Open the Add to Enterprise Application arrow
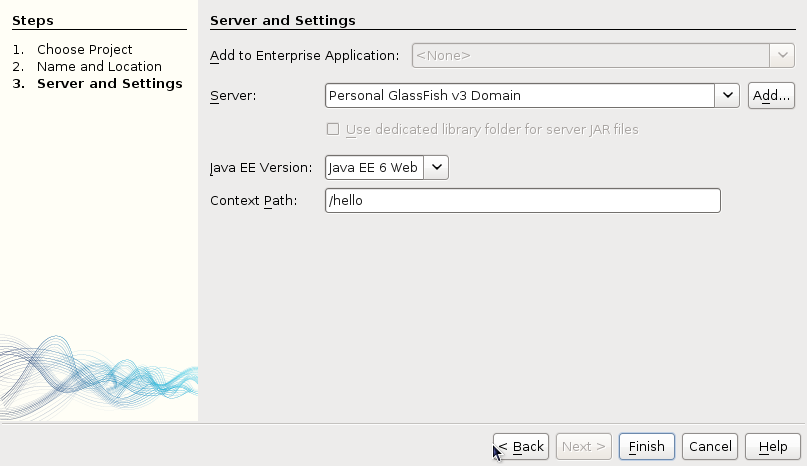Viewport: 807px width, 466px height. pyautogui.click(x=782, y=55)
